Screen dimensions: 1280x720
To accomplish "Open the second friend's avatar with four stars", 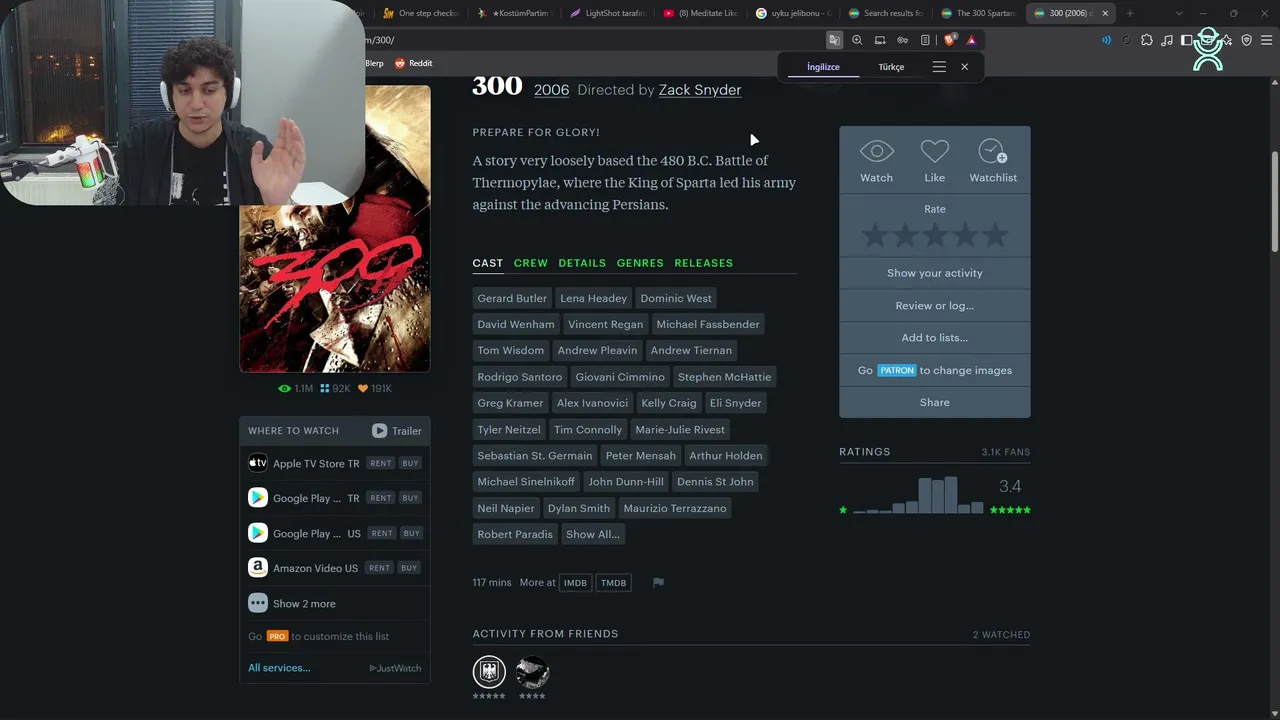I will 532,671.
